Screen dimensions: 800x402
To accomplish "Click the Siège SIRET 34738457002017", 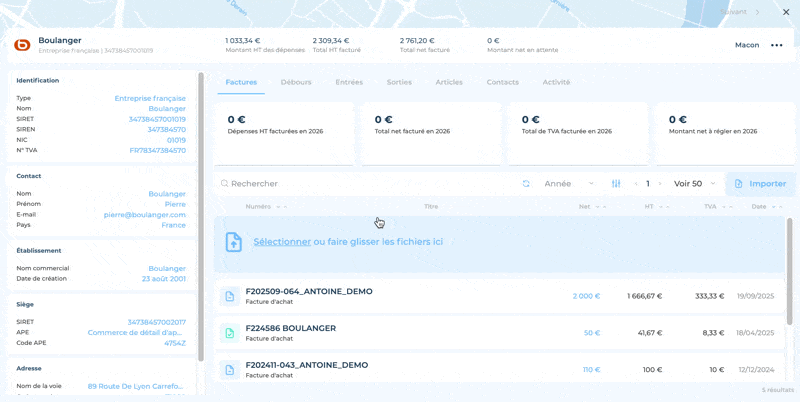I will [x=157, y=322].
